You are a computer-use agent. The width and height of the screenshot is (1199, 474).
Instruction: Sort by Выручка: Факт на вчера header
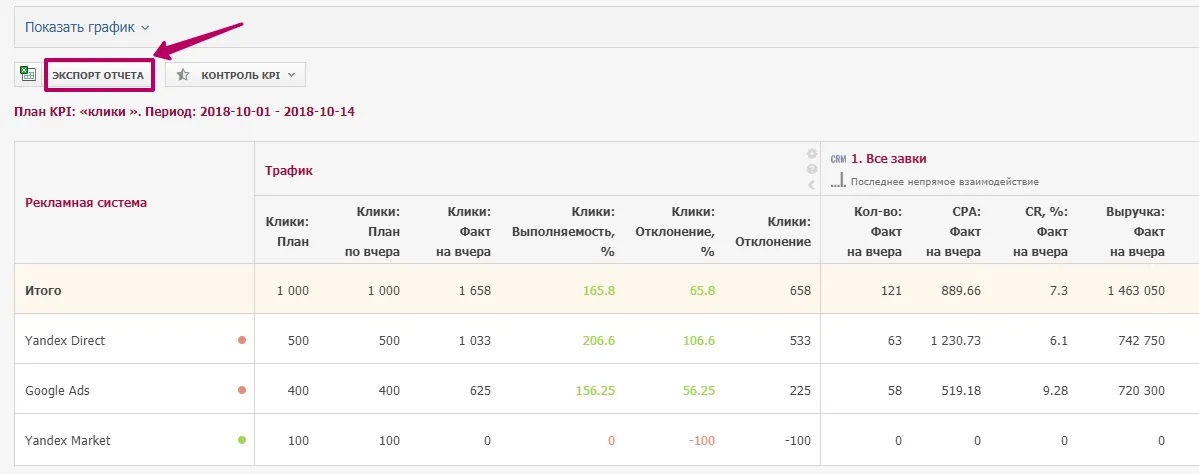click(1136, 232)
